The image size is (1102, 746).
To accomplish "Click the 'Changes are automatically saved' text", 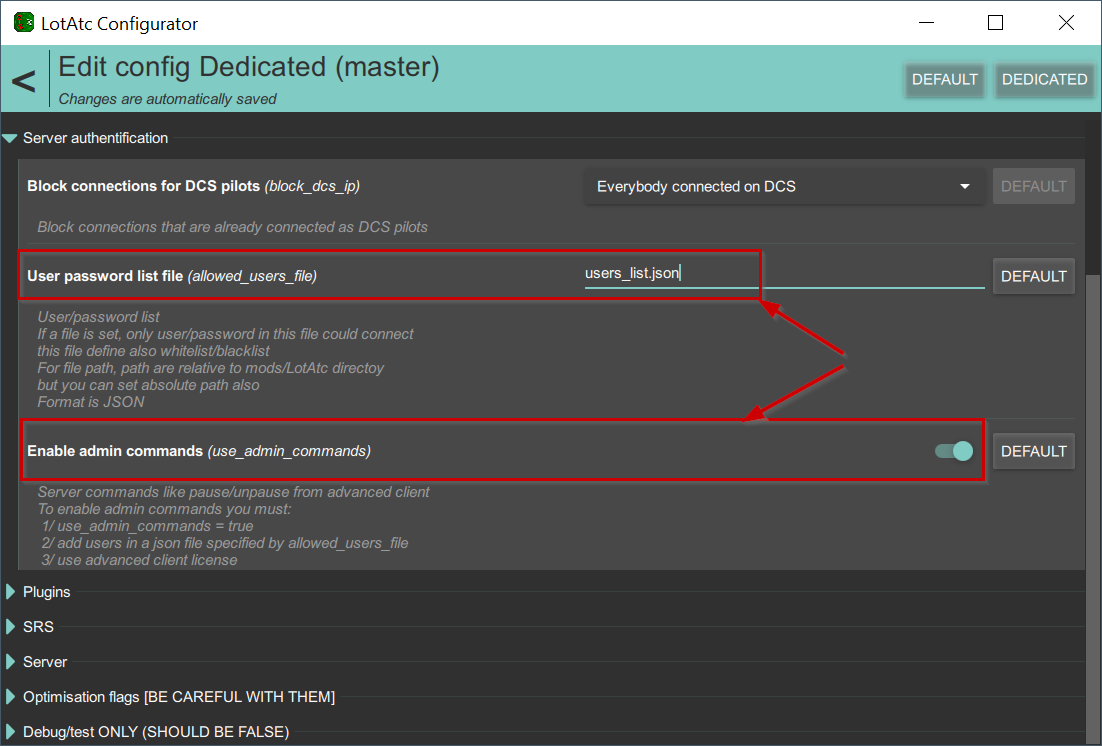I will click(x=167, y=99).
